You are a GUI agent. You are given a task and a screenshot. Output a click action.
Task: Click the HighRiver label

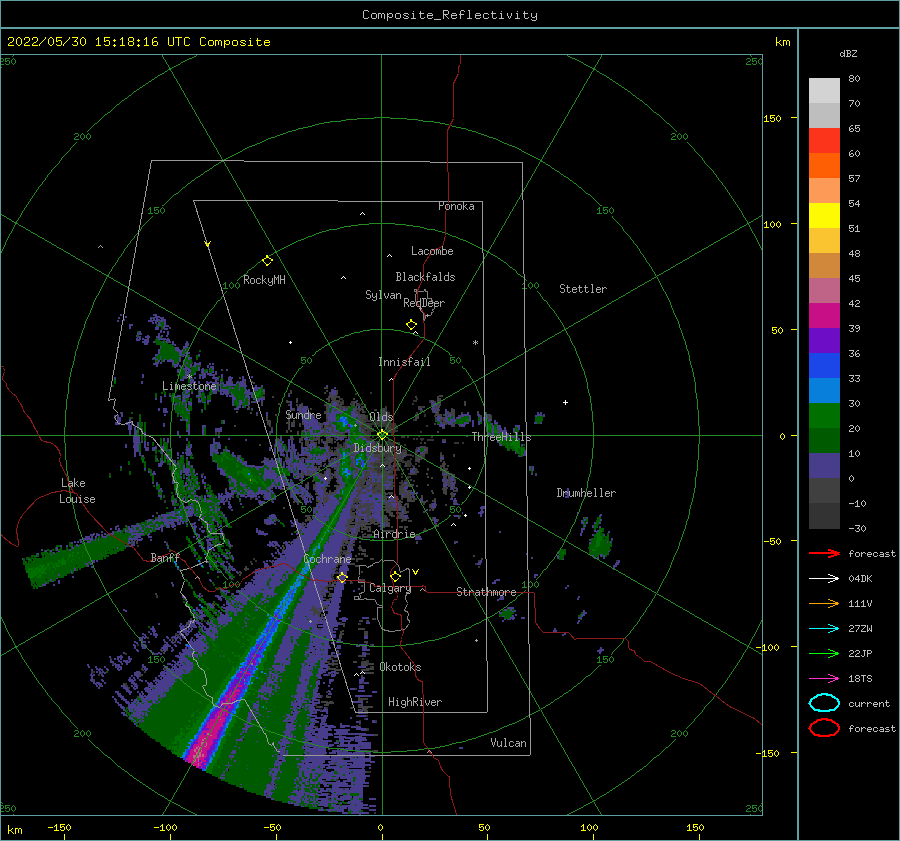415,702
